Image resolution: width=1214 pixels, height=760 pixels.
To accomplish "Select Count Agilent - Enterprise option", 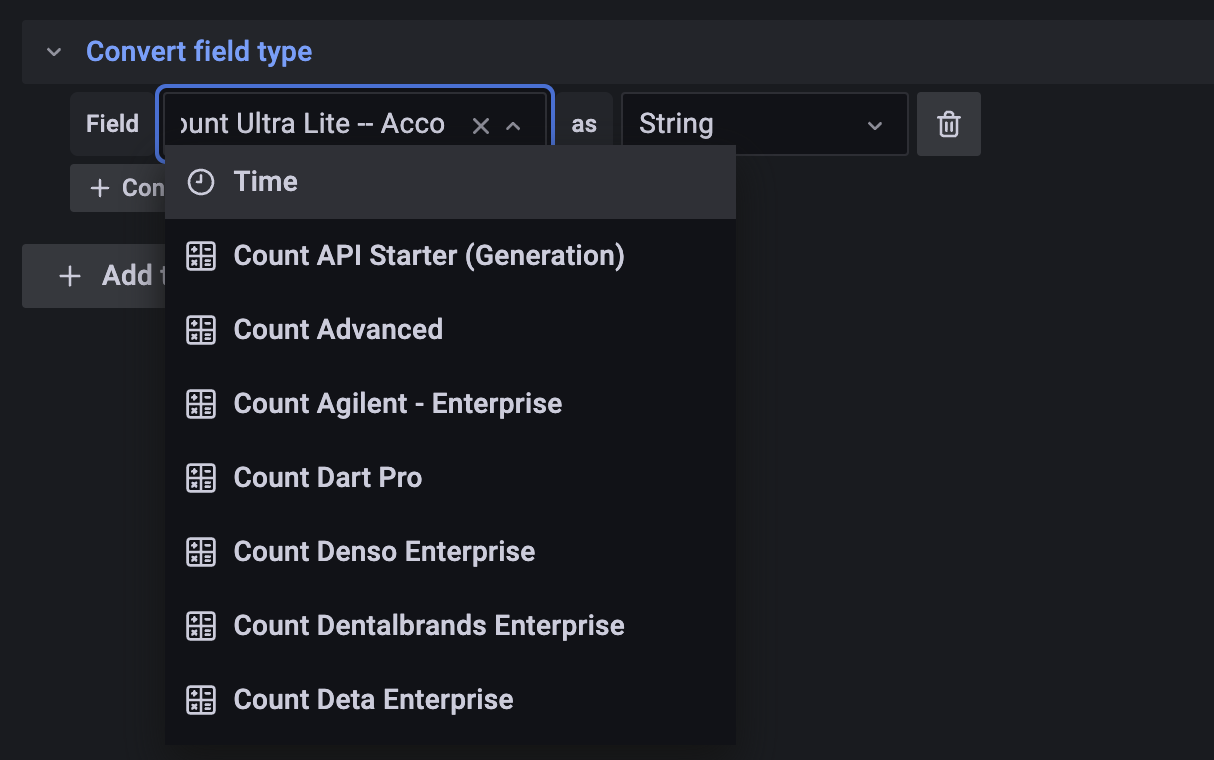I will pyautogui.click(x=450, y=404).
